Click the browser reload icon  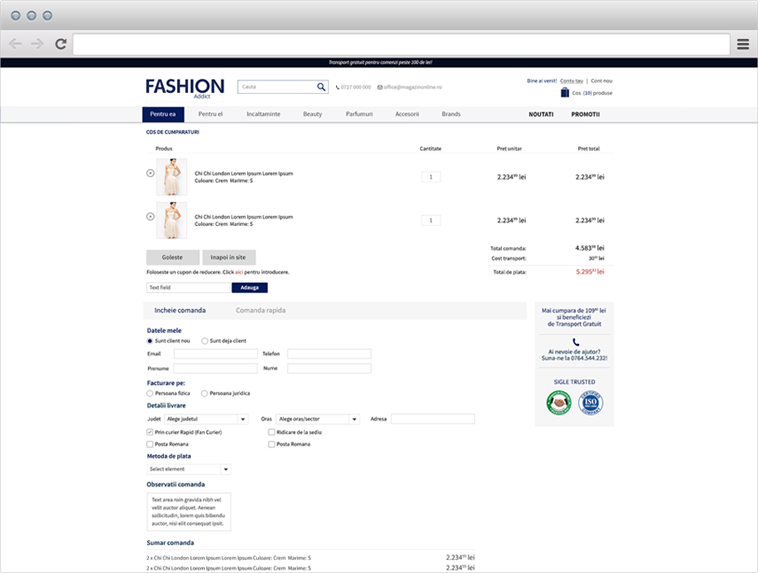61,44
